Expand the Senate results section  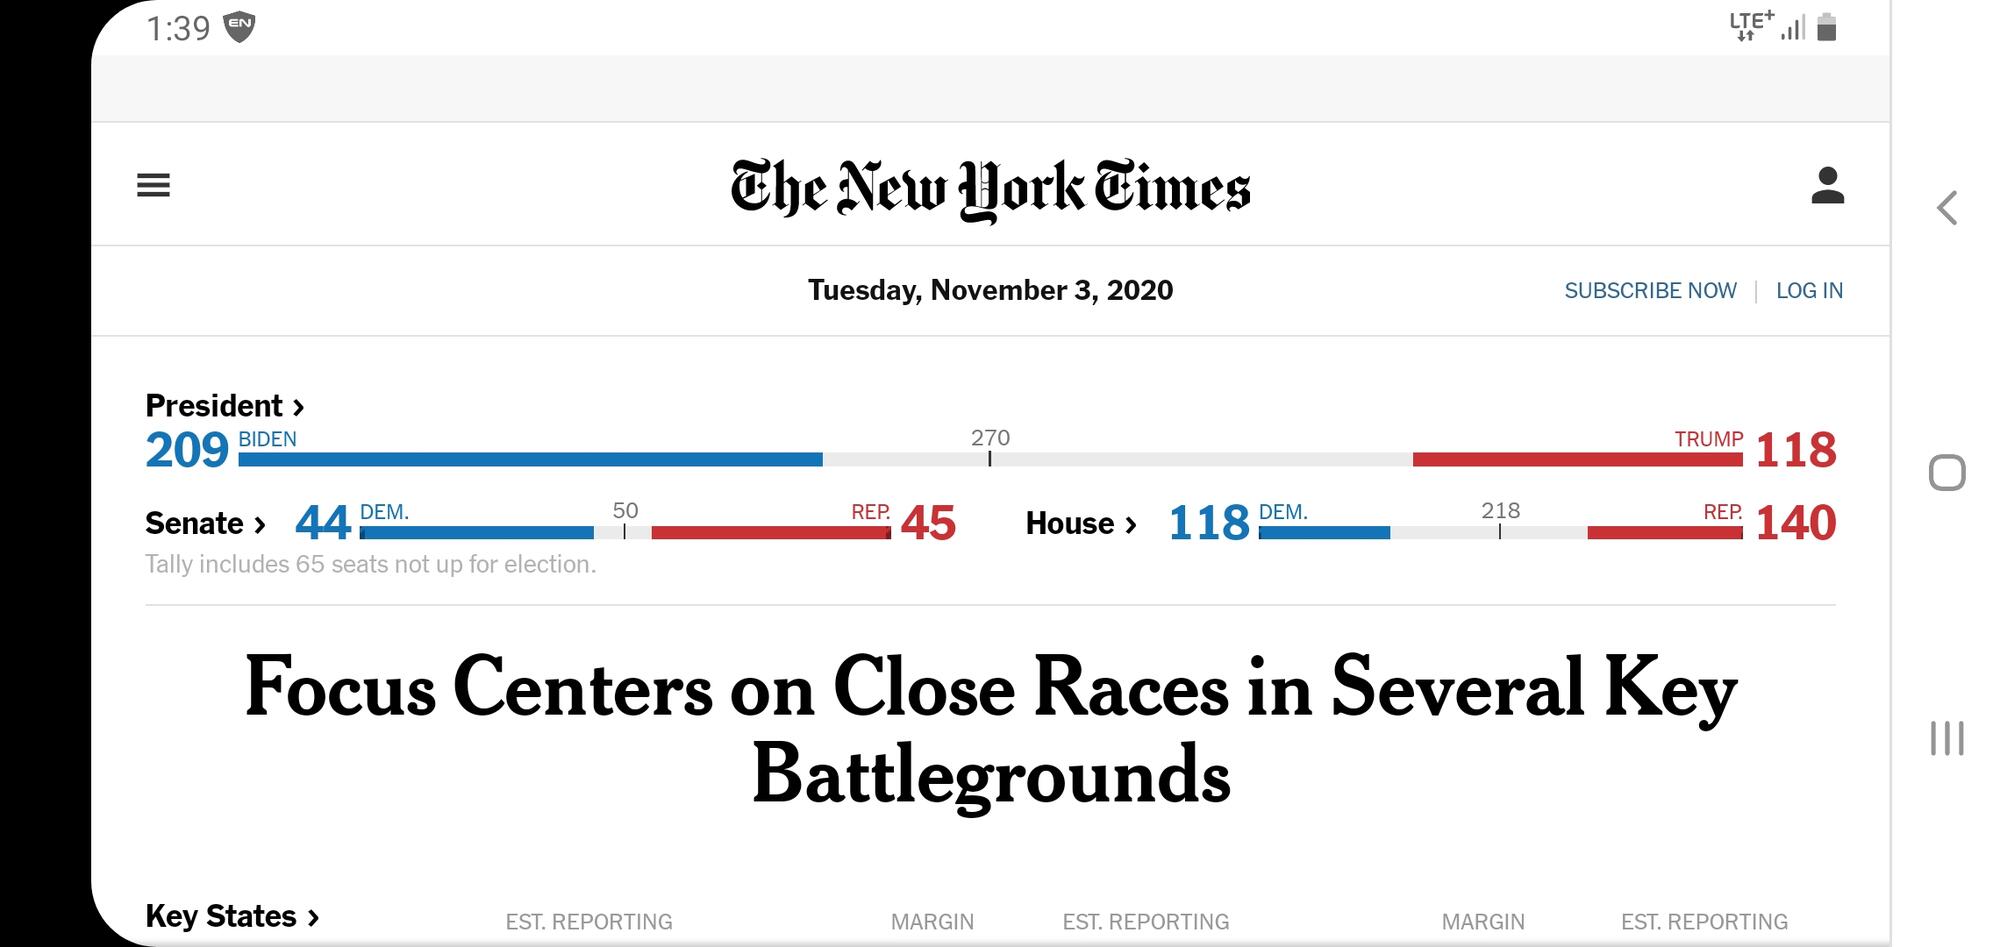205,524
